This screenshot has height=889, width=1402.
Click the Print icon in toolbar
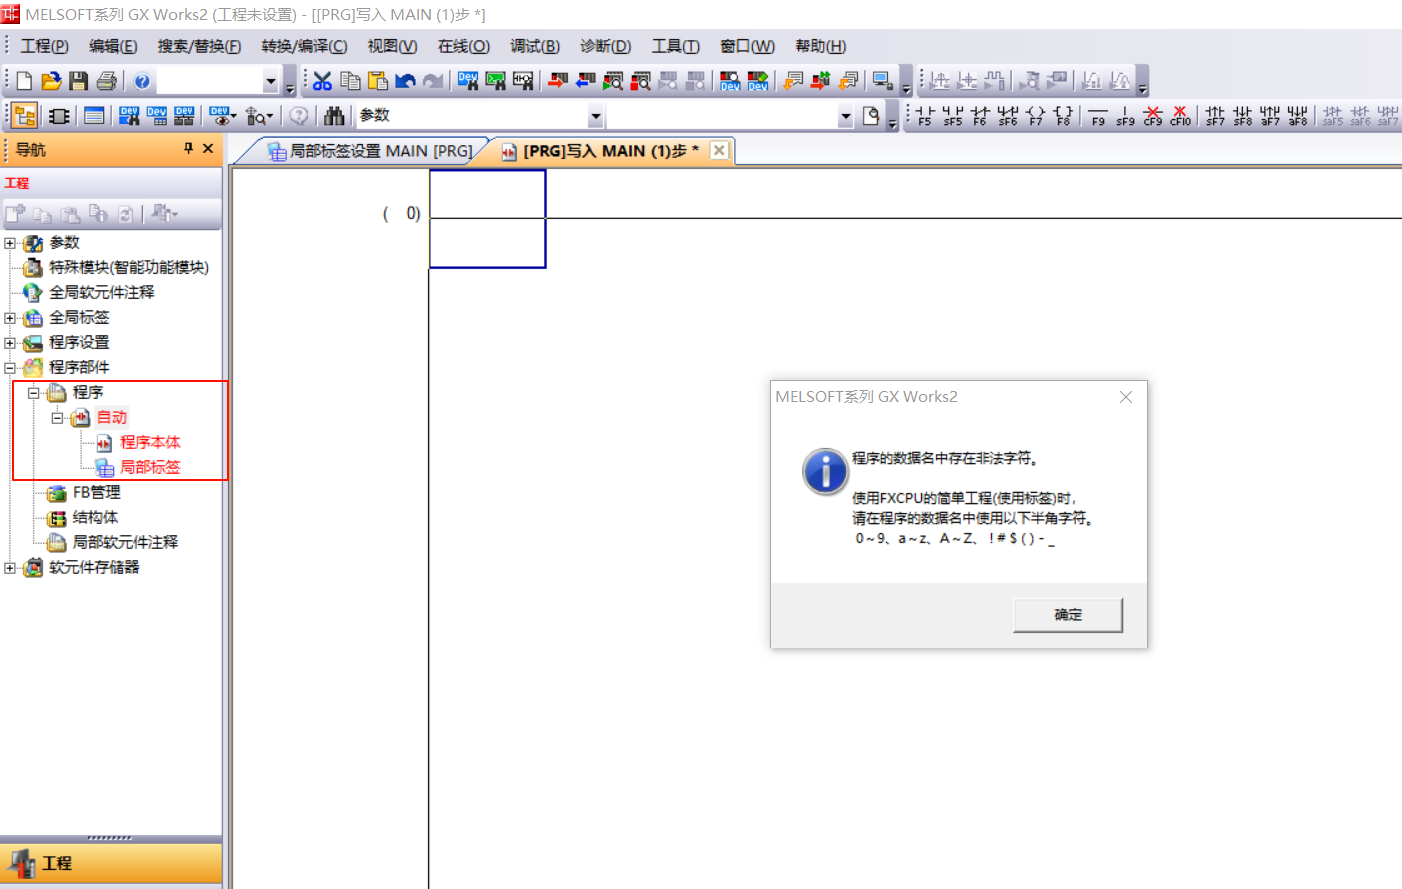click(x=106, y=81)
